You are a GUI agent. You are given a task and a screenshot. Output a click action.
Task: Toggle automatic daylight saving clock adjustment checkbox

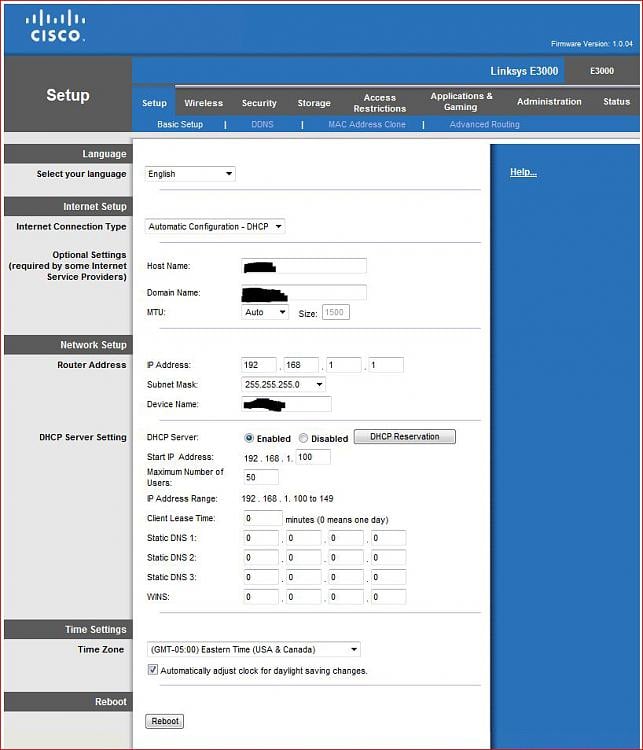153,670
